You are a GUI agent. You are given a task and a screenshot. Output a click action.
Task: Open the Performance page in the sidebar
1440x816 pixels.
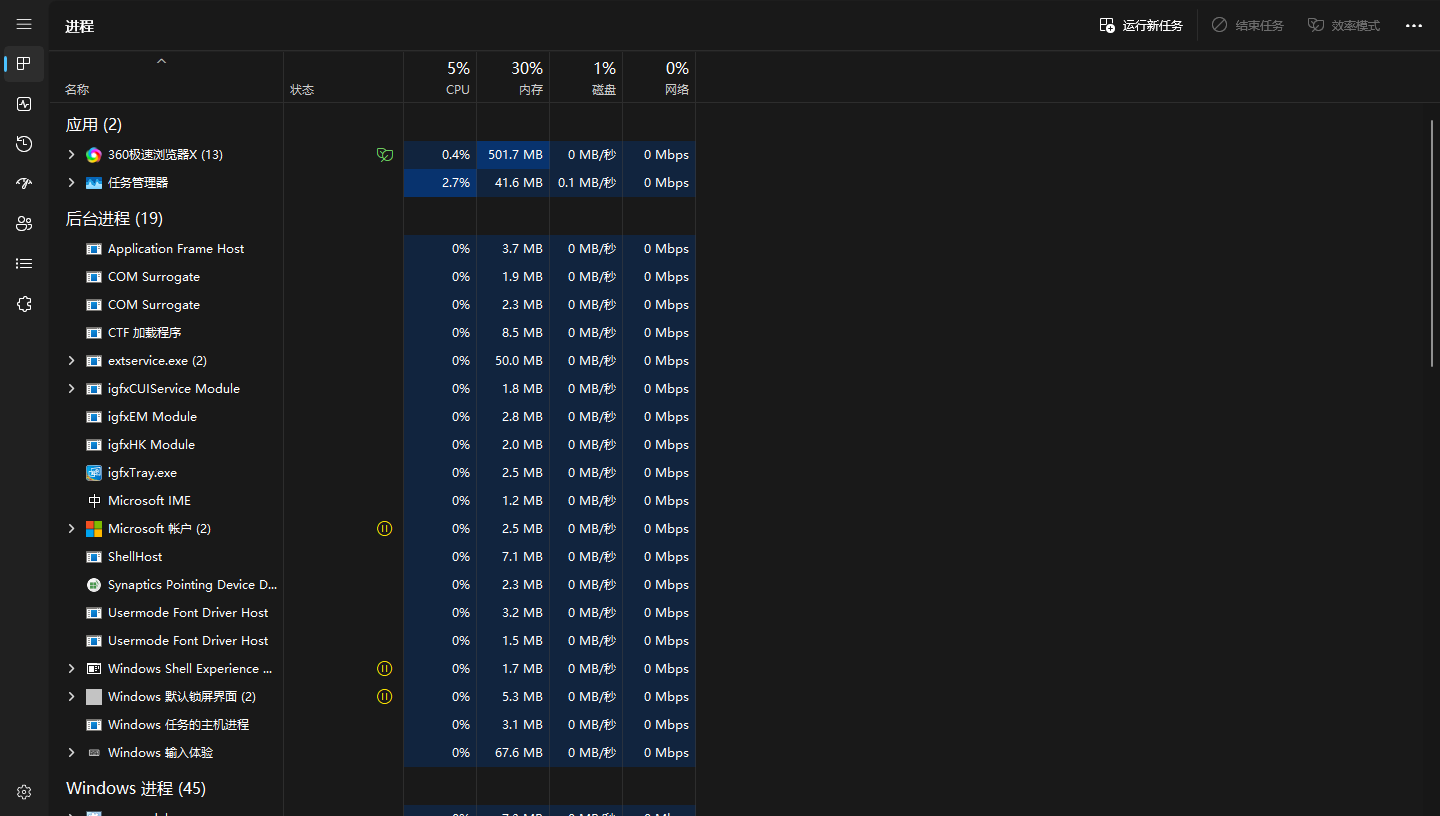[24, 104]
